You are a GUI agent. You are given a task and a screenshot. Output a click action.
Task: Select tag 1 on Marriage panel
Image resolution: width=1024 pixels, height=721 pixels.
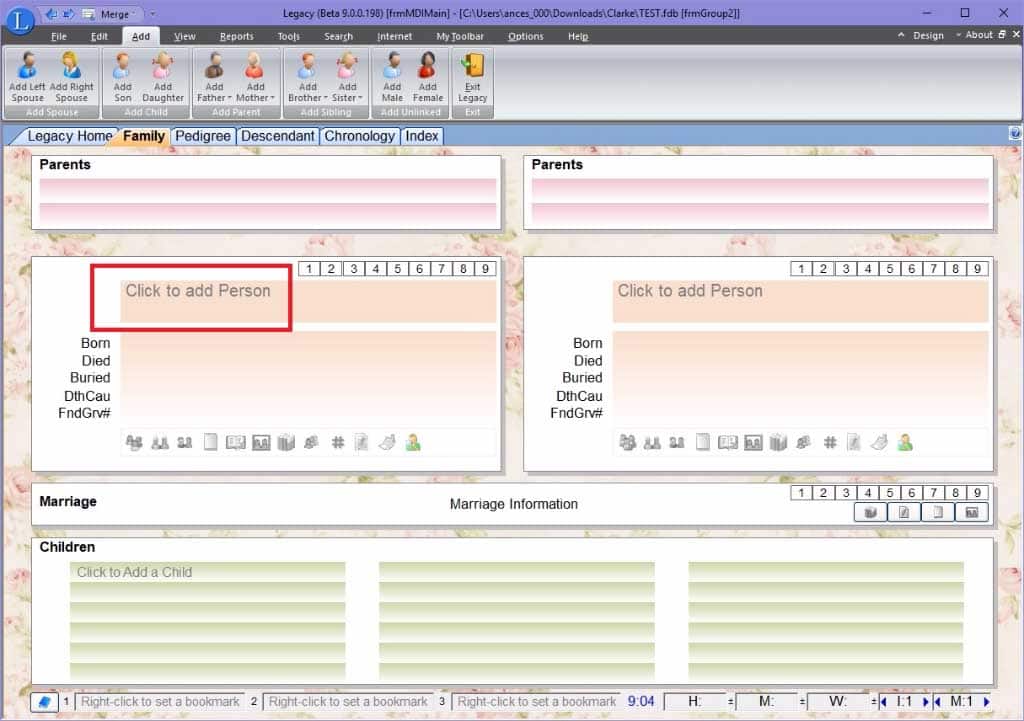[801, 492]
